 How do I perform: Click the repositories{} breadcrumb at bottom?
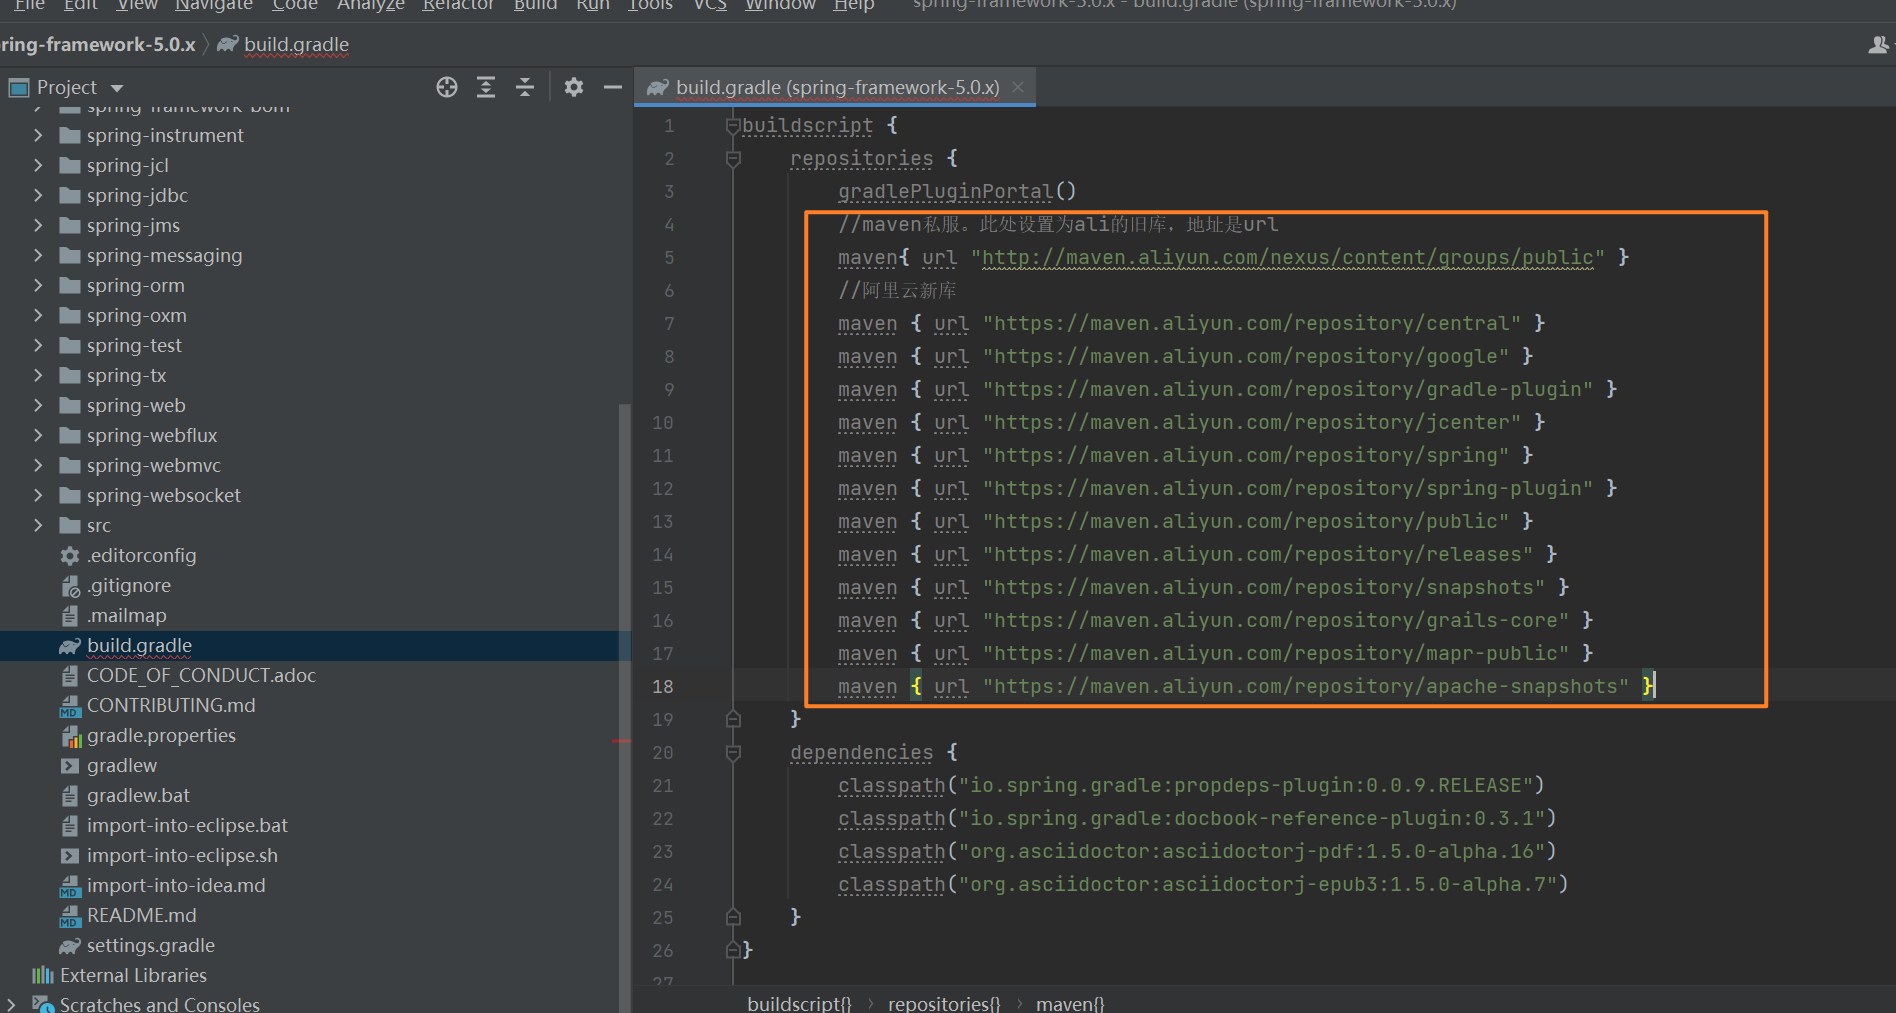coord(943,1003)
